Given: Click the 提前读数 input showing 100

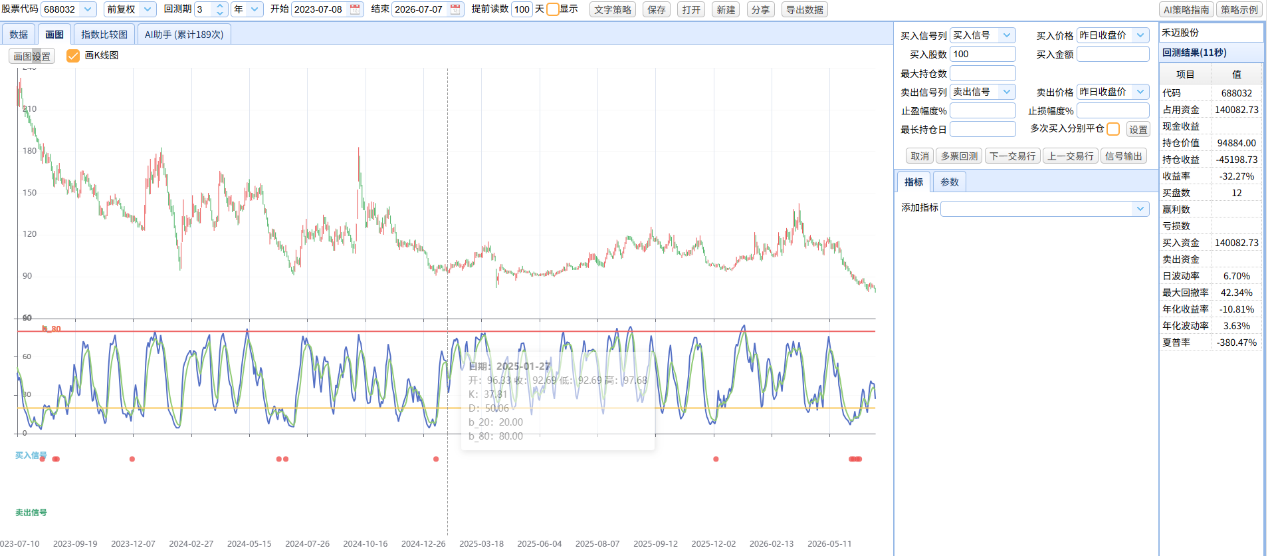Looking at the screenshot, I should click(x=521, y=9).
